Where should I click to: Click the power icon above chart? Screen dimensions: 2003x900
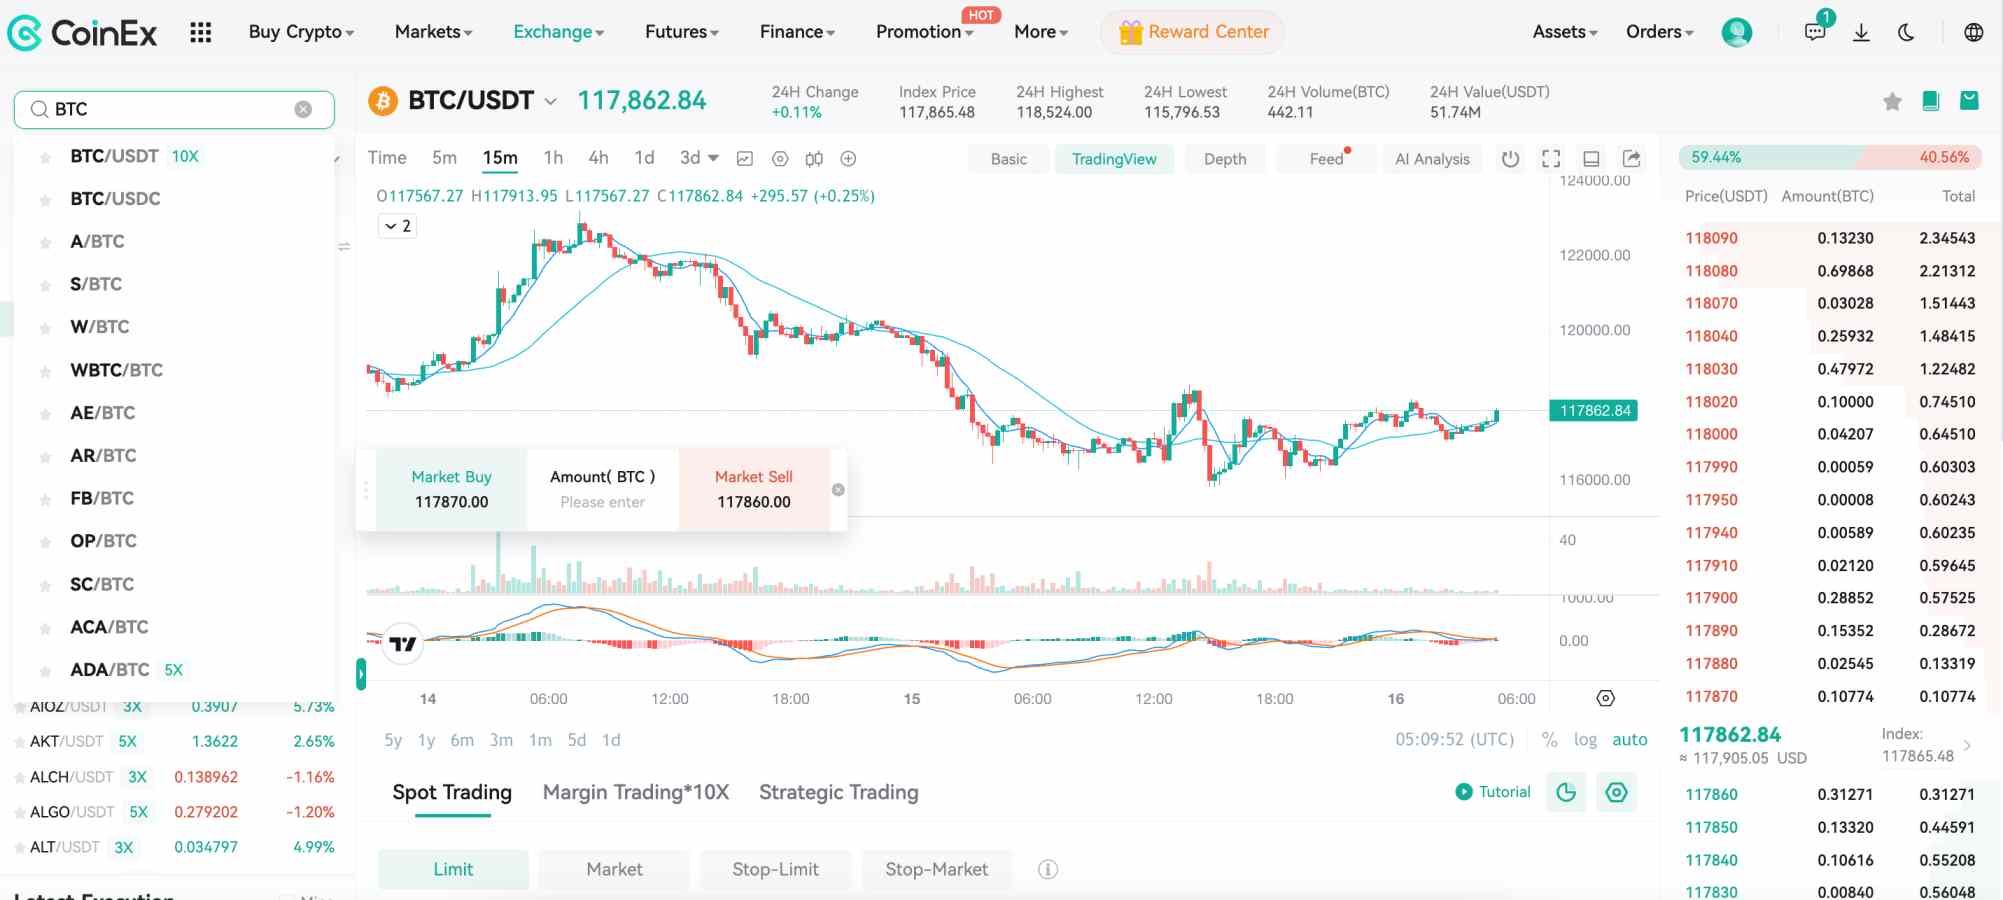[x=1510, y=158]
